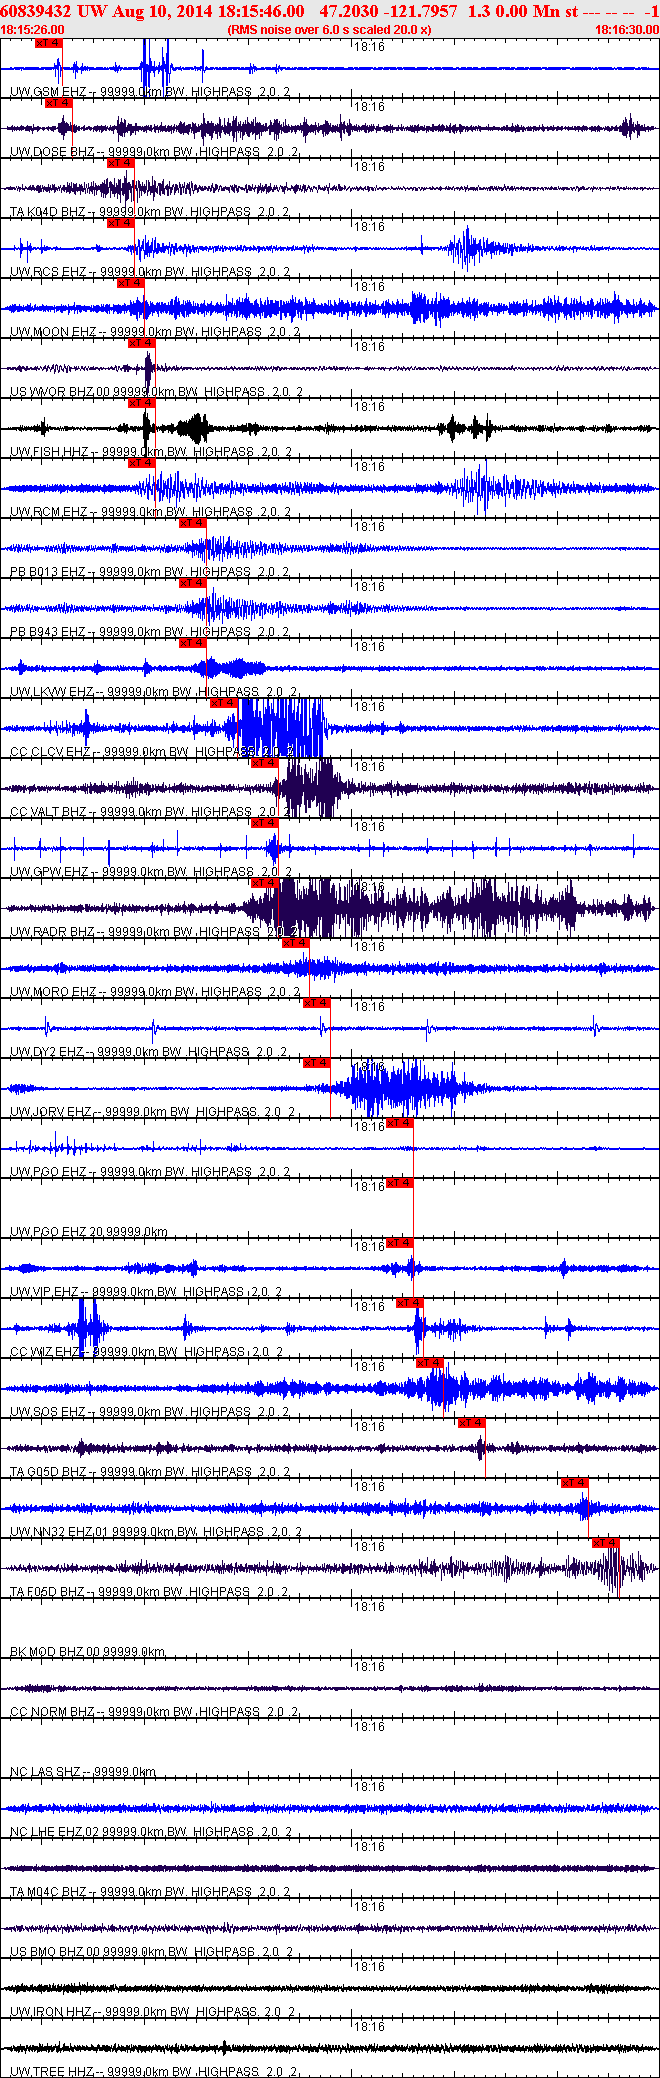Select the pick marker on TA K04D trace
The image size is (660, 2078).
click(120, 163)
